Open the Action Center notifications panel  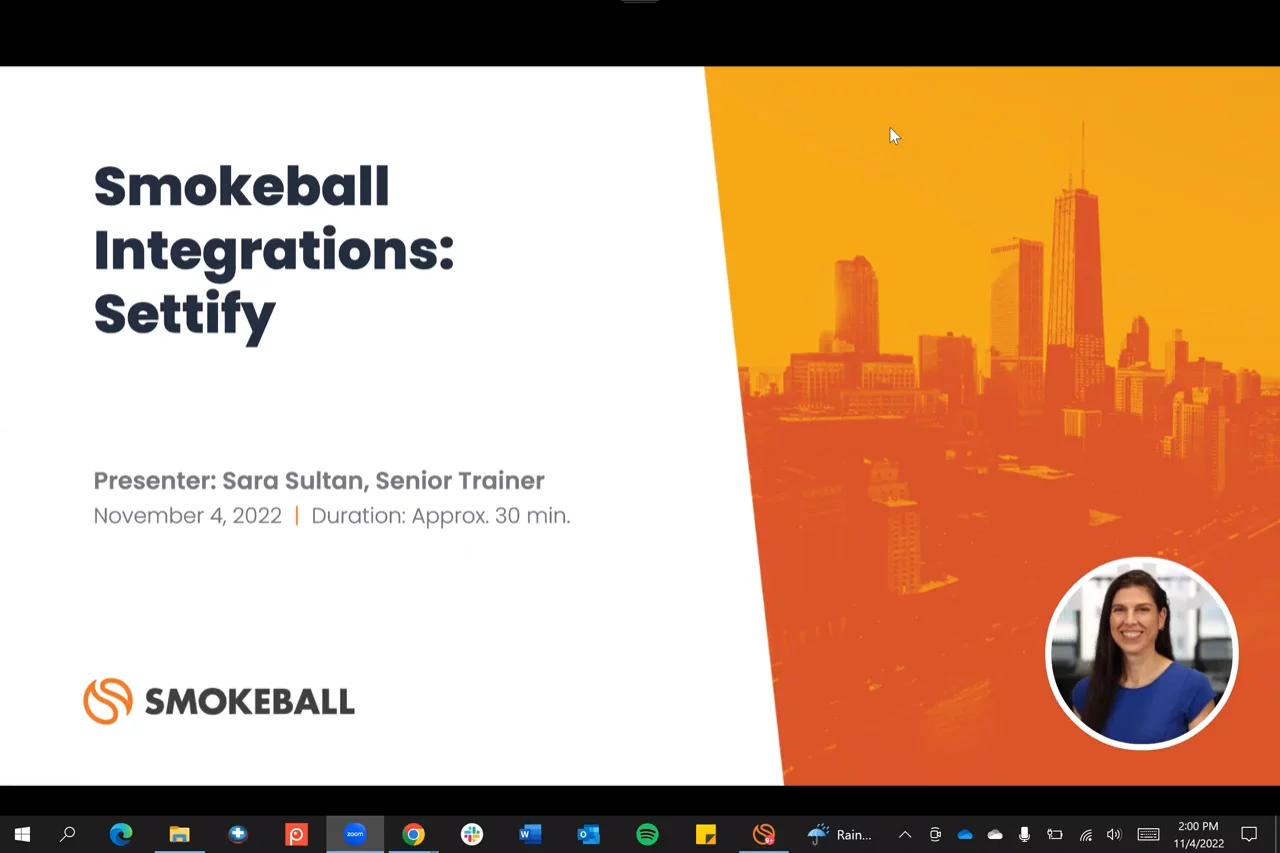coord(1249,834)
